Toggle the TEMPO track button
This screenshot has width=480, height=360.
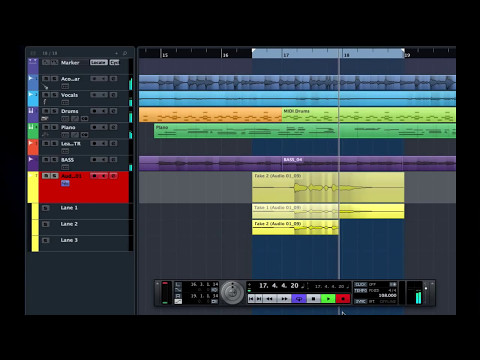(360, 290)
